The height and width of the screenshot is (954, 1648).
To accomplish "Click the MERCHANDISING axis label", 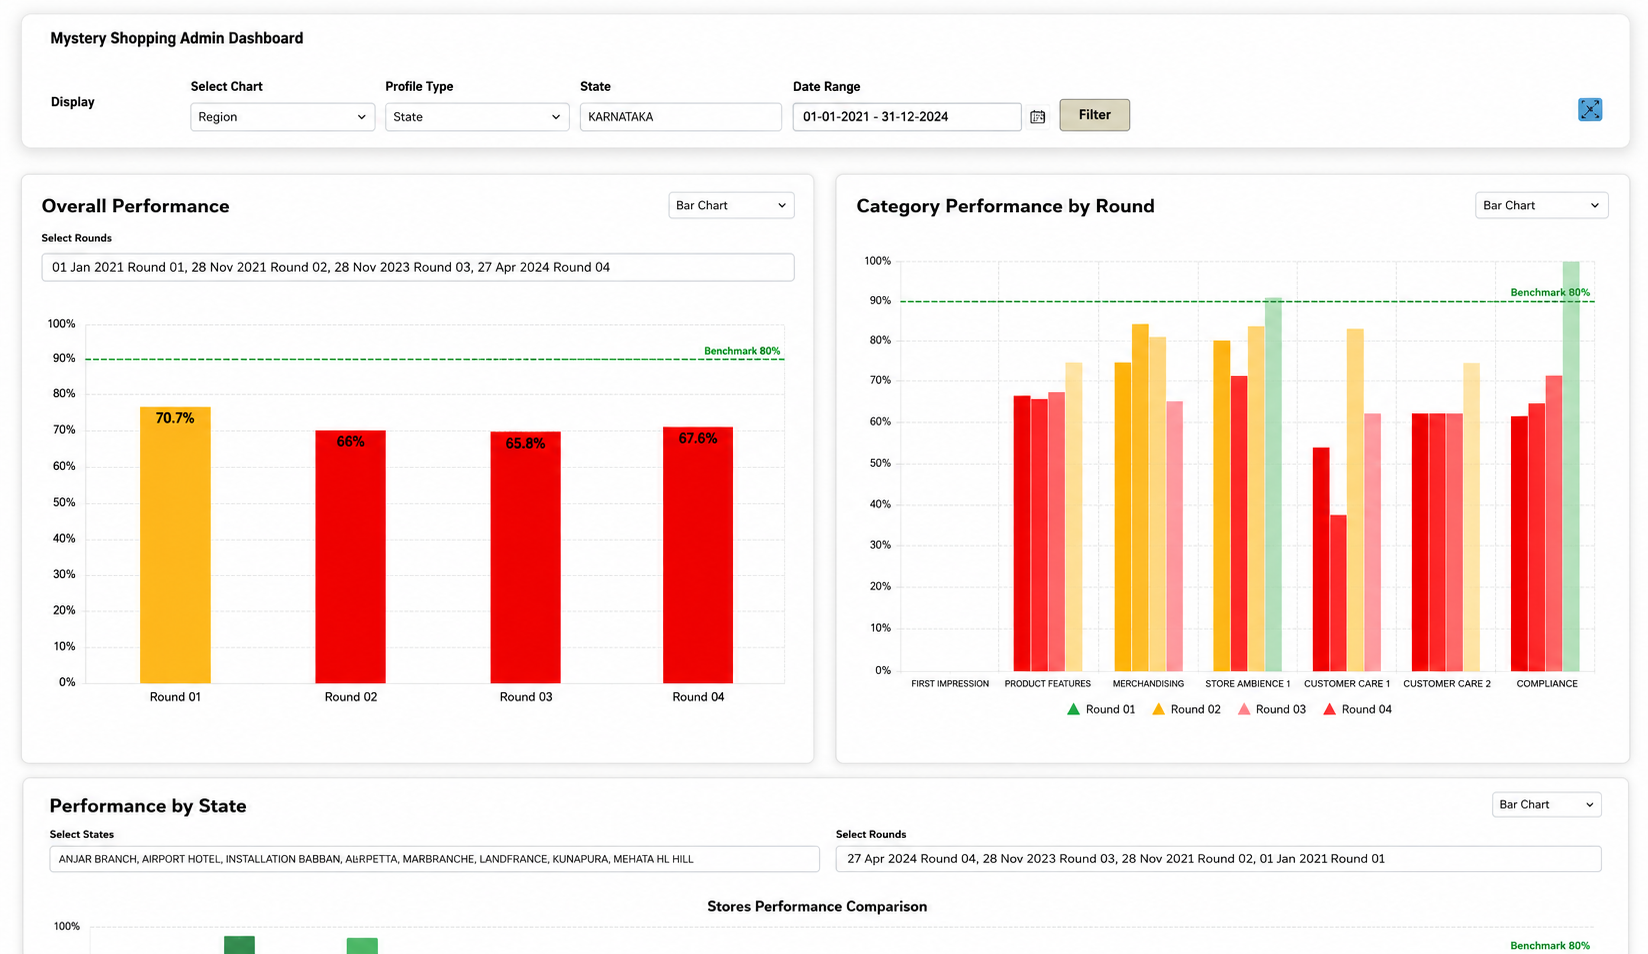I will pos(1148,684).
